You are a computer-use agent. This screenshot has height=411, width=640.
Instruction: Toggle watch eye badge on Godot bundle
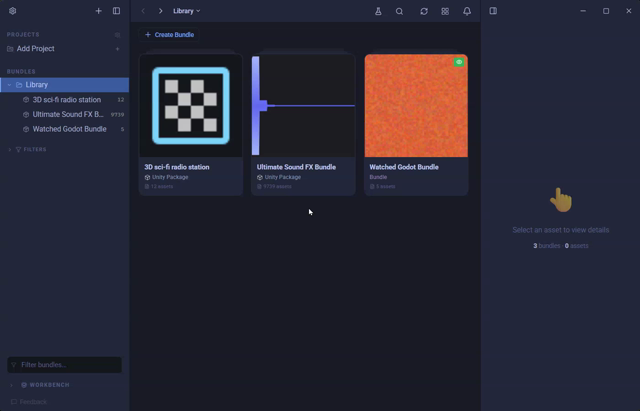point(459,62)
